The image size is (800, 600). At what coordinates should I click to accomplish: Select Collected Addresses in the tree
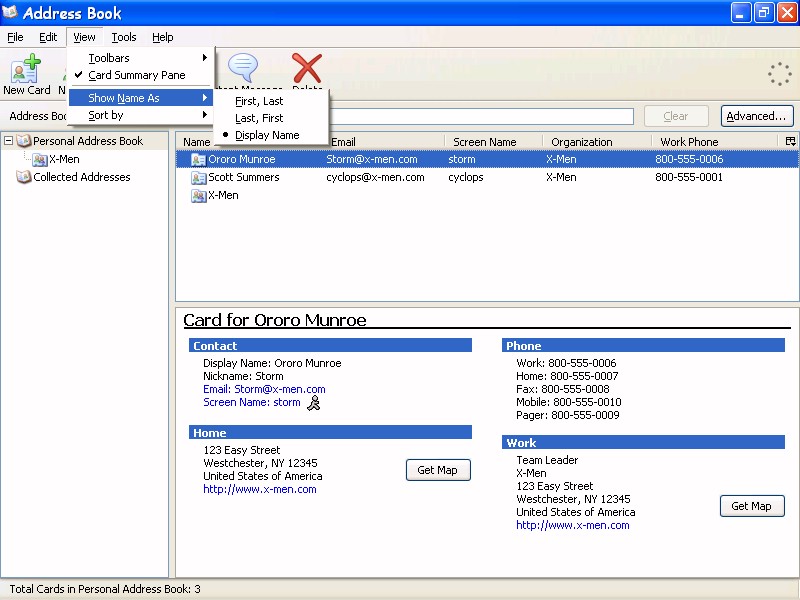click(x=82, y=177)
